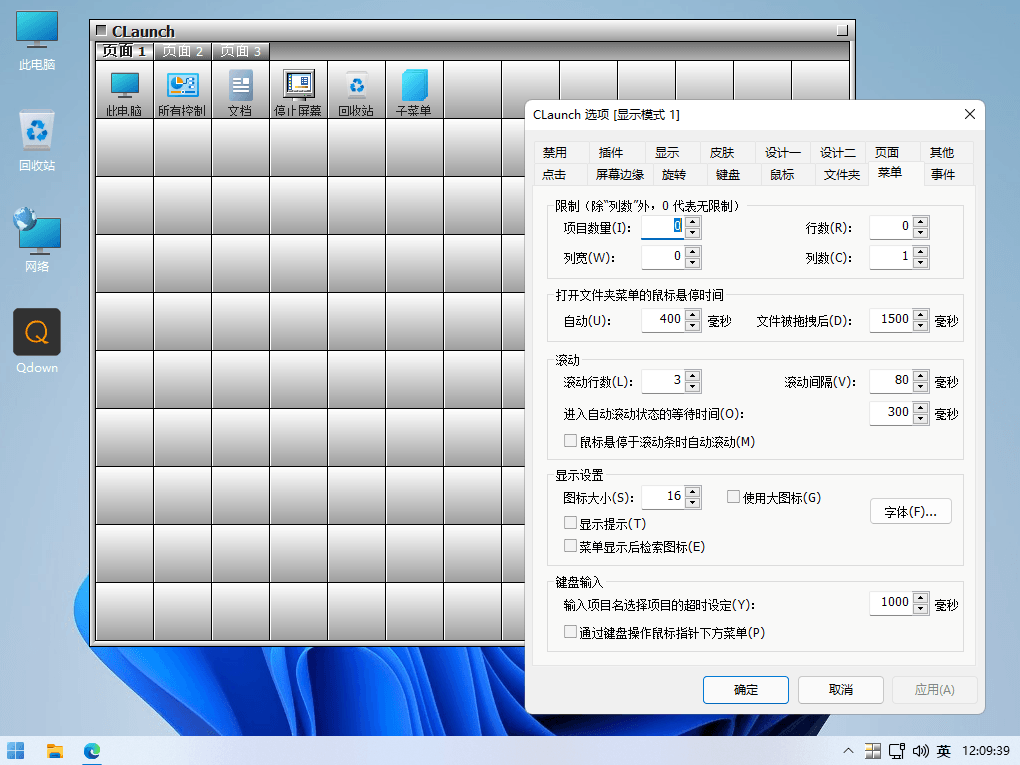Image resolution: width=1020 pixels, height=765 pixels.
Task: Show hidden tray icons chevron
Action: click(848, 751)
